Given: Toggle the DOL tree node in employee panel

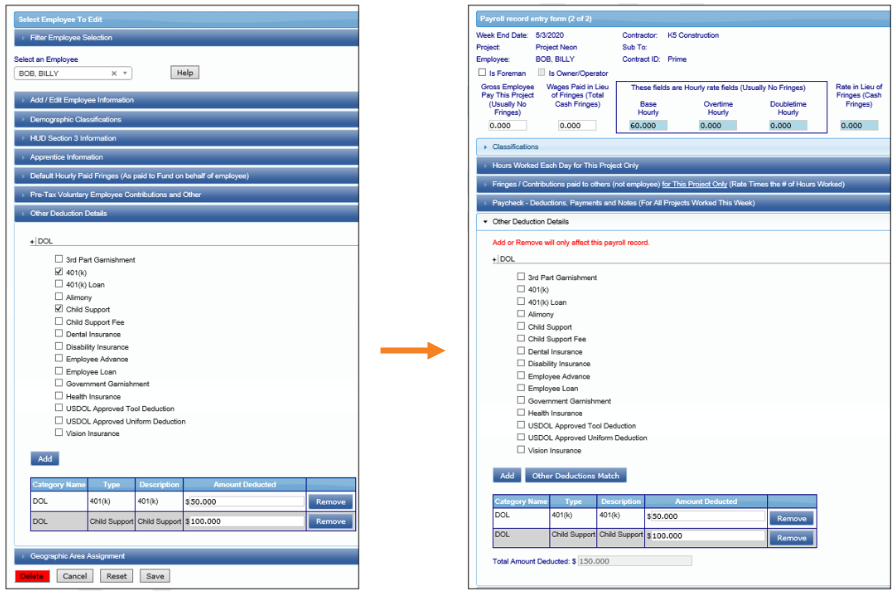Looking at the screenshot, I should [33, 241].
